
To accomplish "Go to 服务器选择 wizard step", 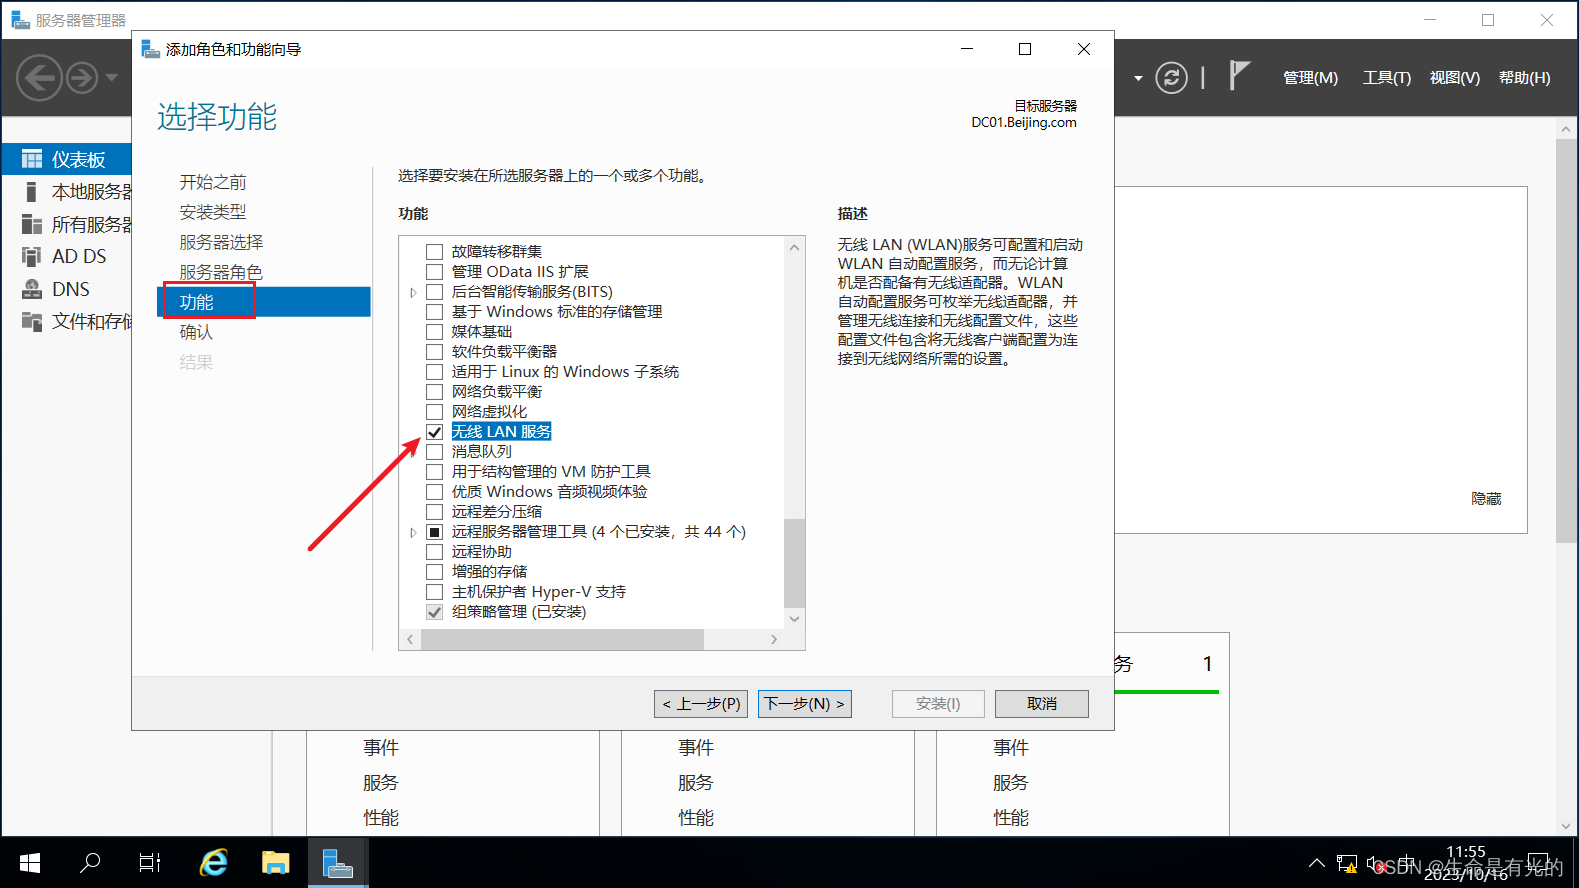I will point(221,242).
